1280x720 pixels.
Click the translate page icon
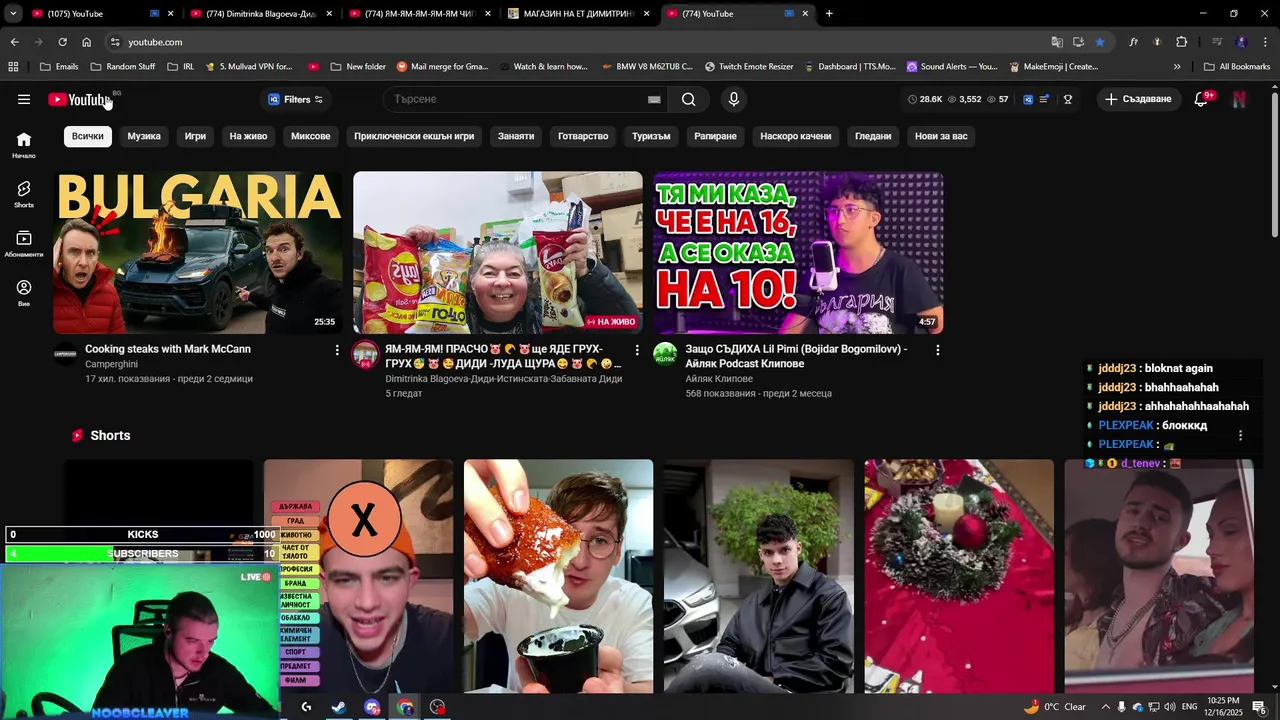click(x=1057, y=42)
